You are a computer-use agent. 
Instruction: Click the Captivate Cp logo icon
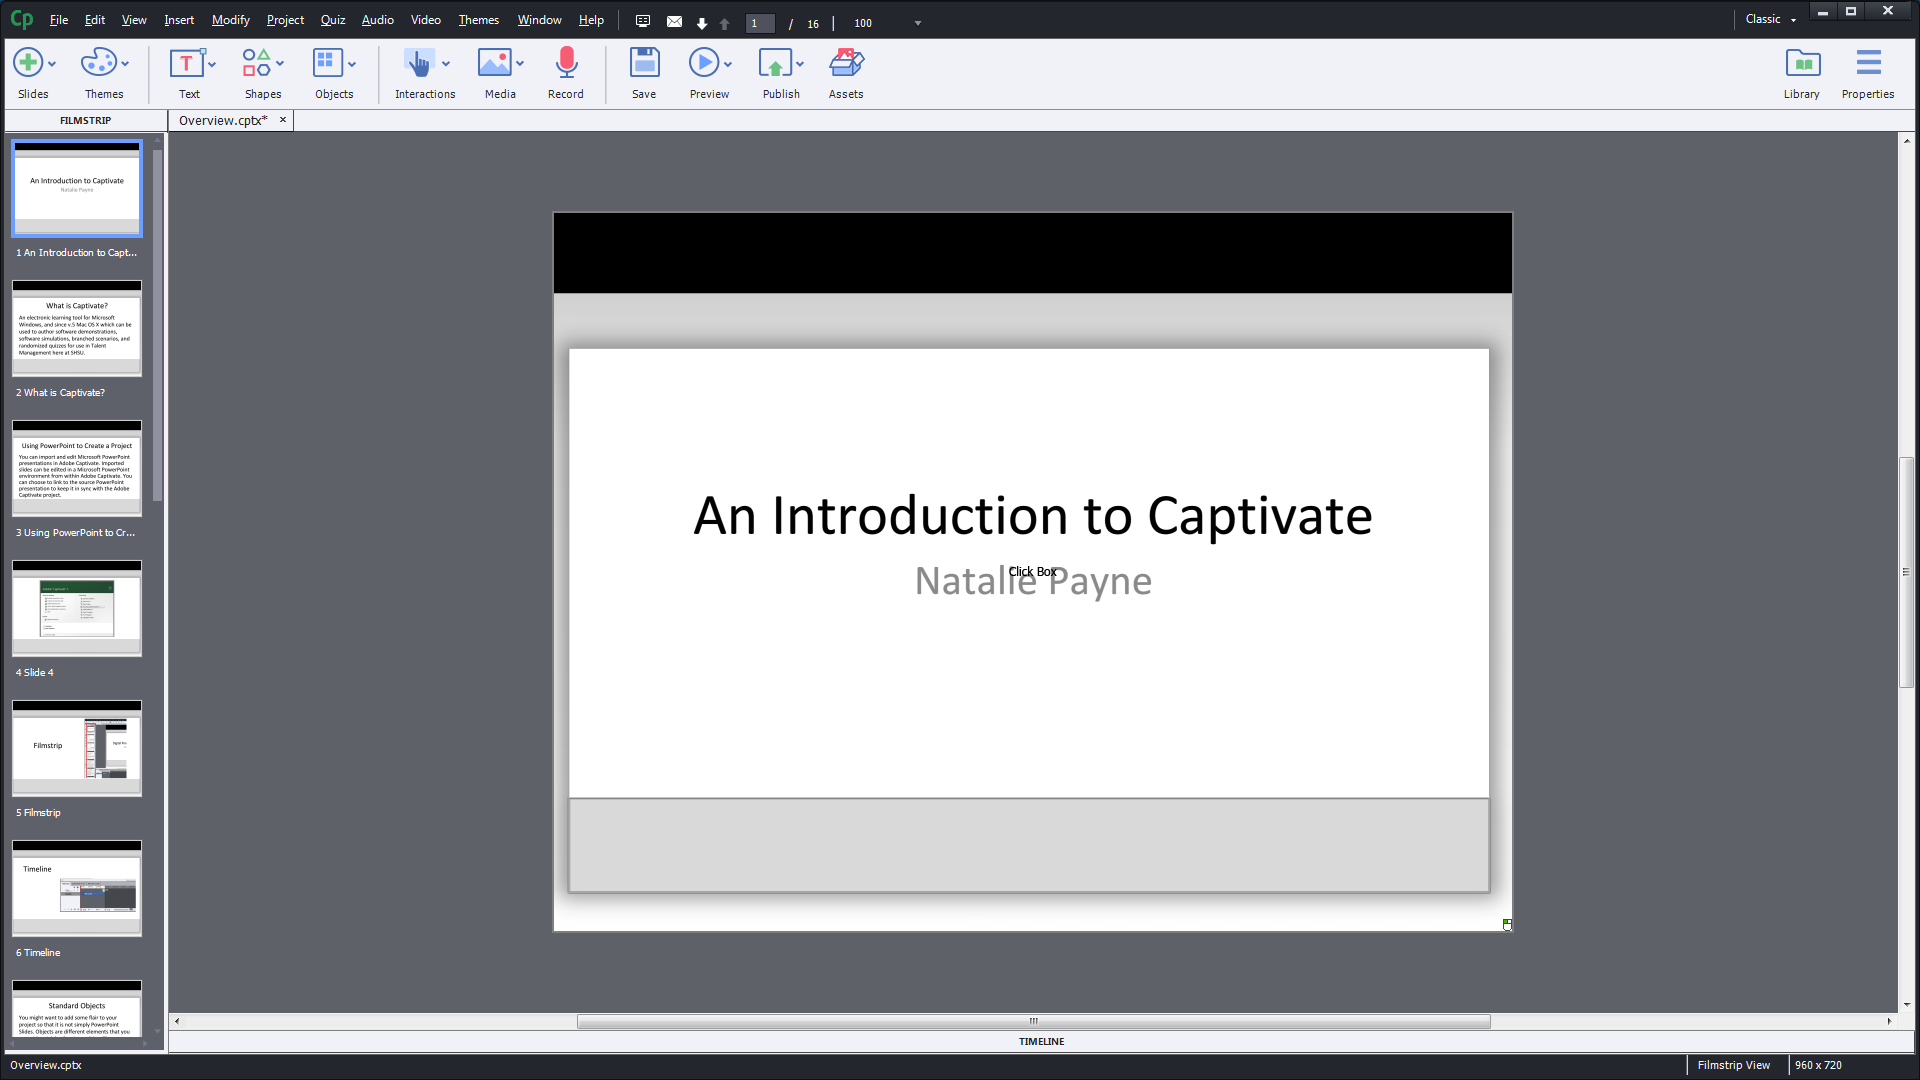point(21,19)
